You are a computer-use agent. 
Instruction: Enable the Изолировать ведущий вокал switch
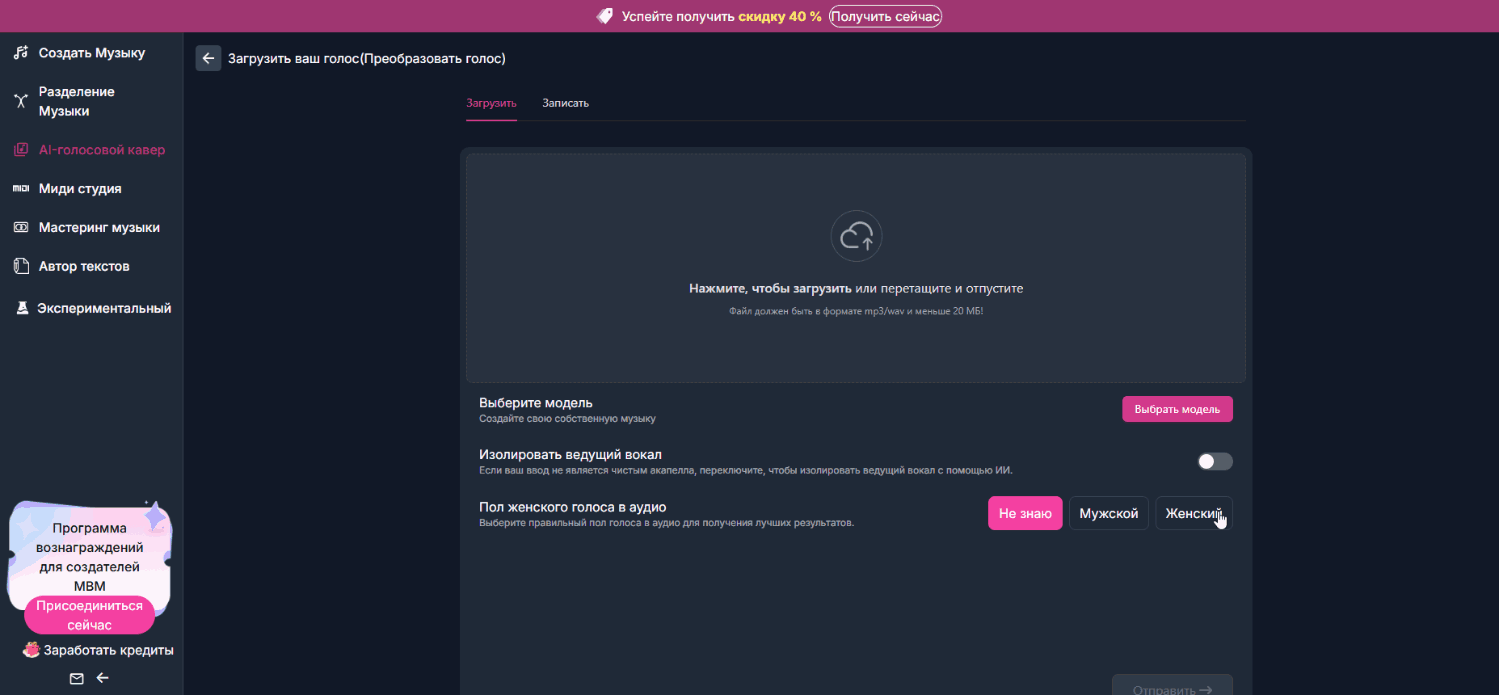(x=1215, y=461)
